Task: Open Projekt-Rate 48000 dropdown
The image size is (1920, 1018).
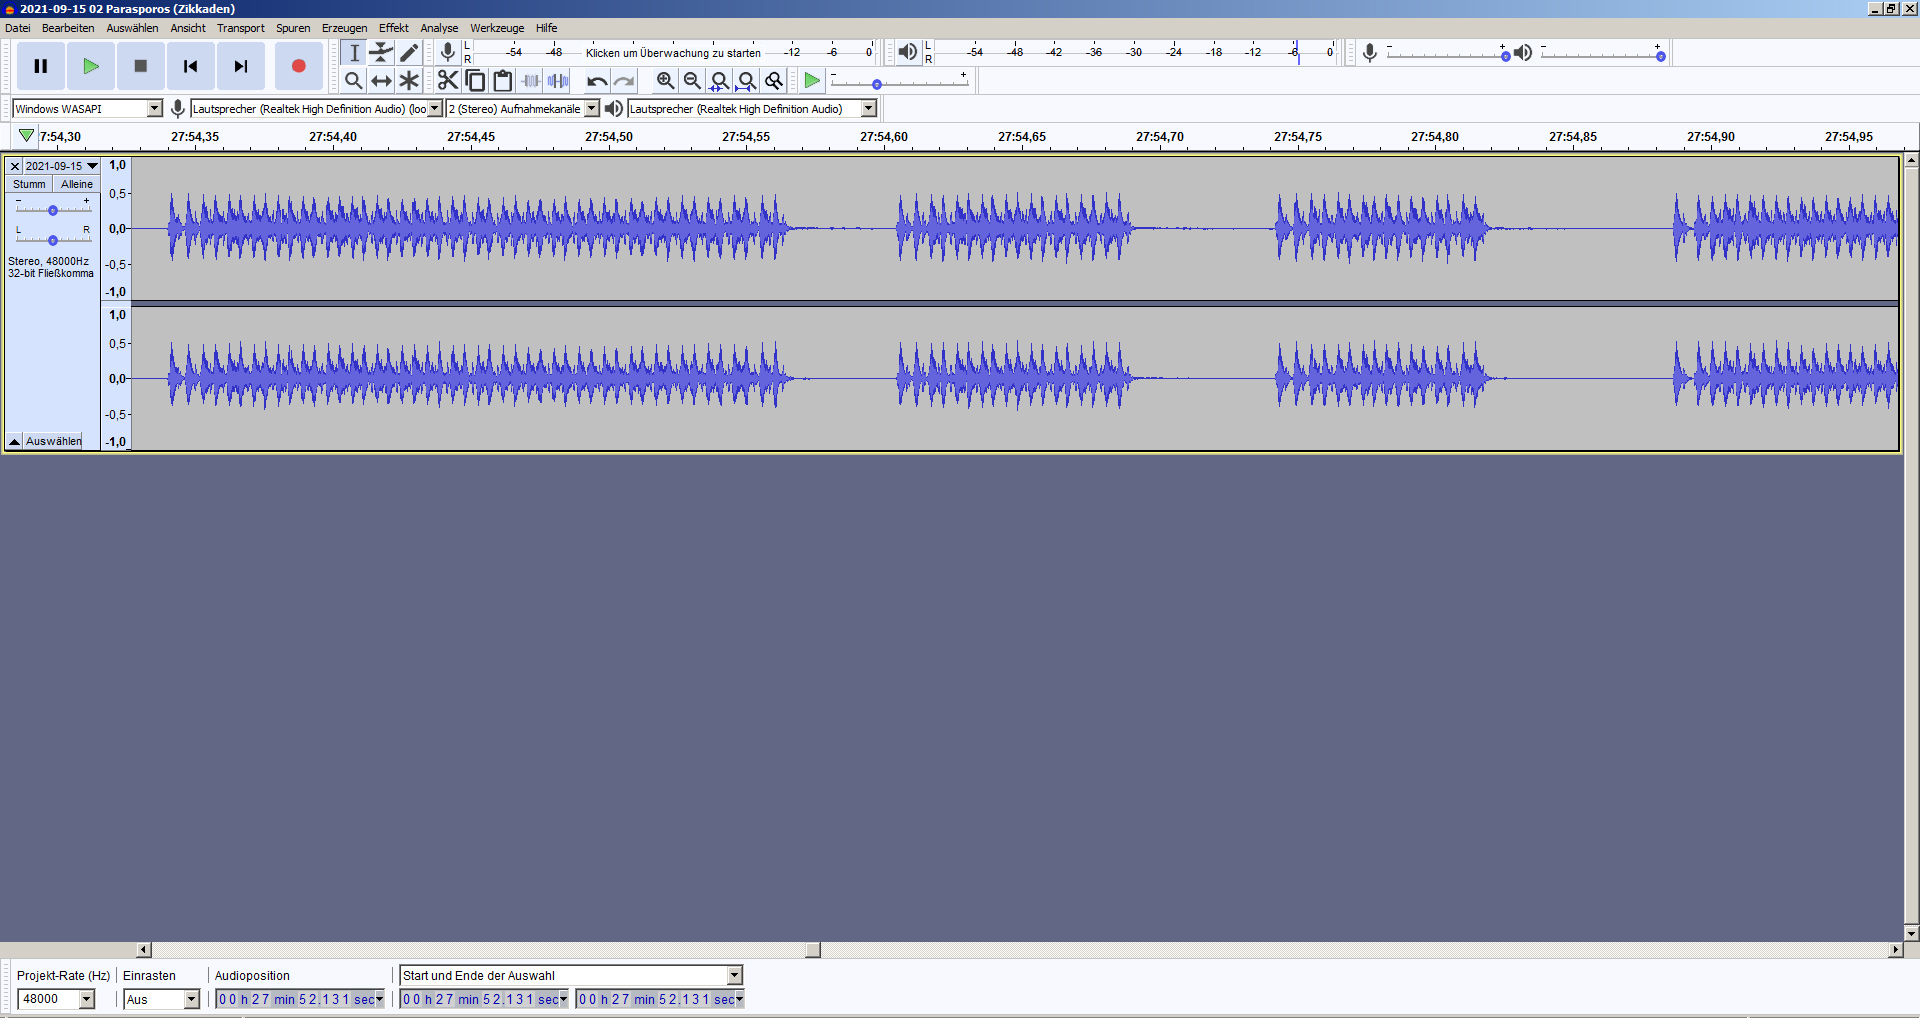Action: tap(86, 999)
